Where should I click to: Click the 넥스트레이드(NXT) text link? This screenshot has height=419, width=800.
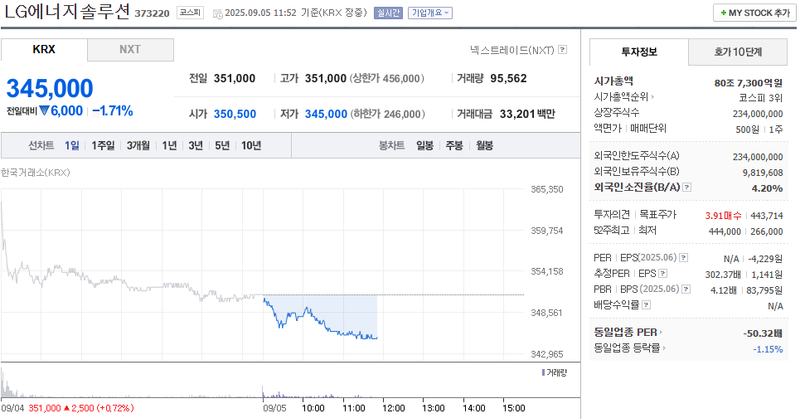click(x=512, y=50)
